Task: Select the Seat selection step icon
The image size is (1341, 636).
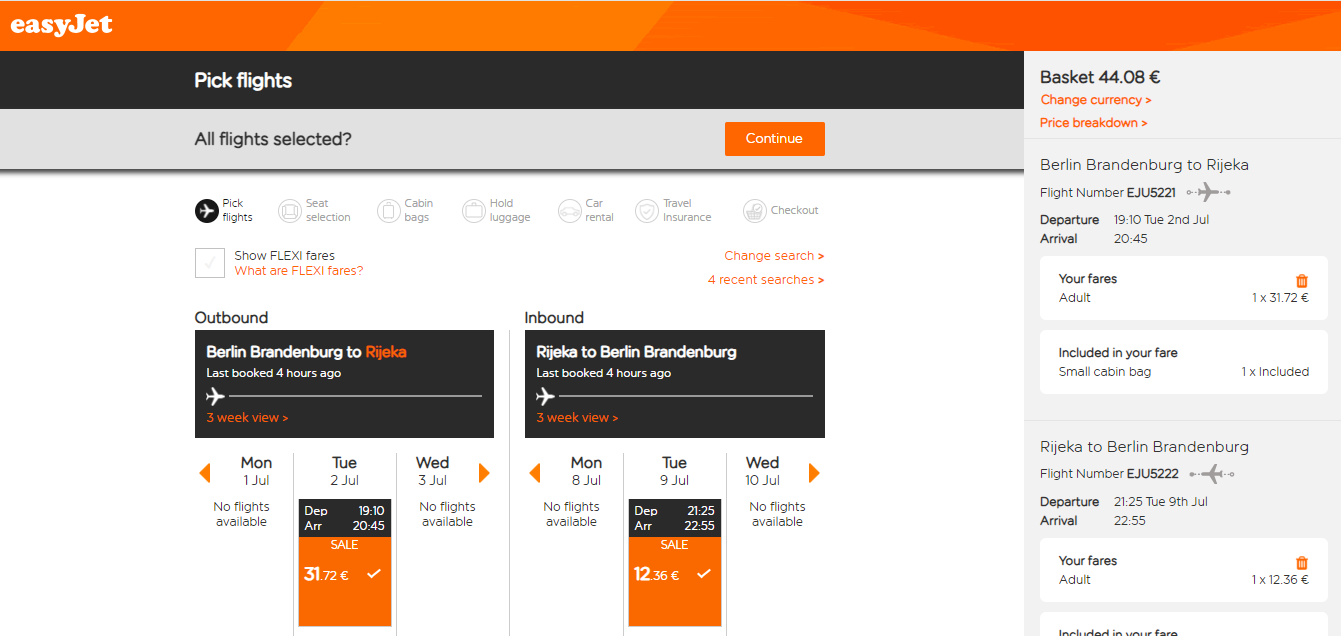Action: click(290, 211)
